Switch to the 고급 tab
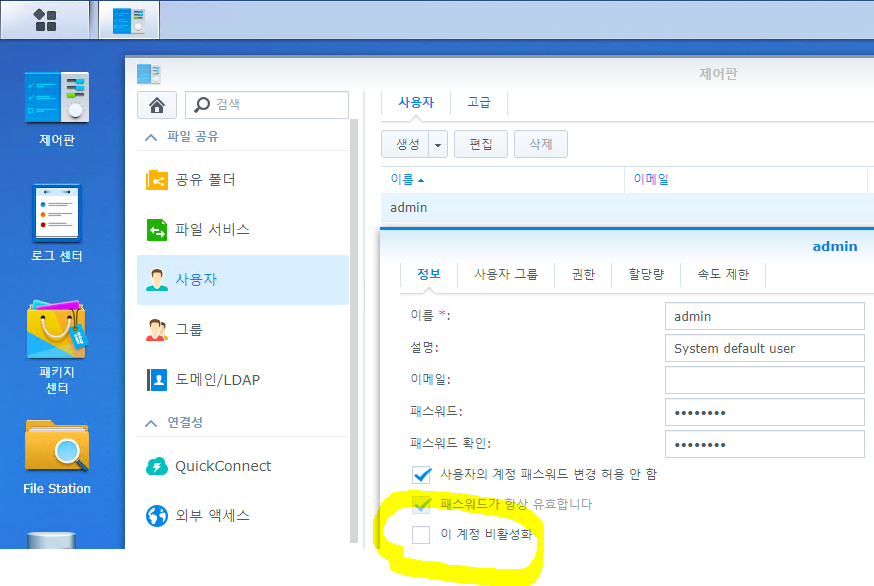This screenshot has width=874, height=586. [479, 103]
